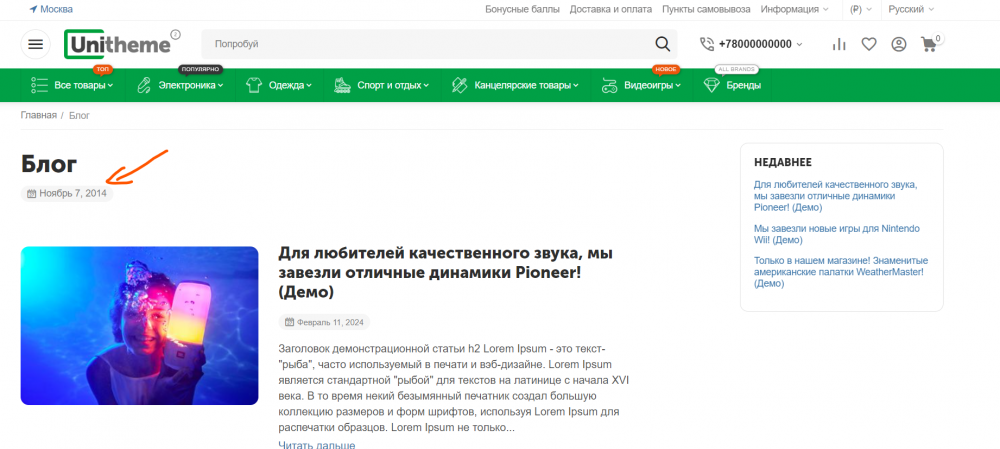Open the Русский language selector
The height and width of the screenshot is (449, 1000).
[x=911, y=10]
